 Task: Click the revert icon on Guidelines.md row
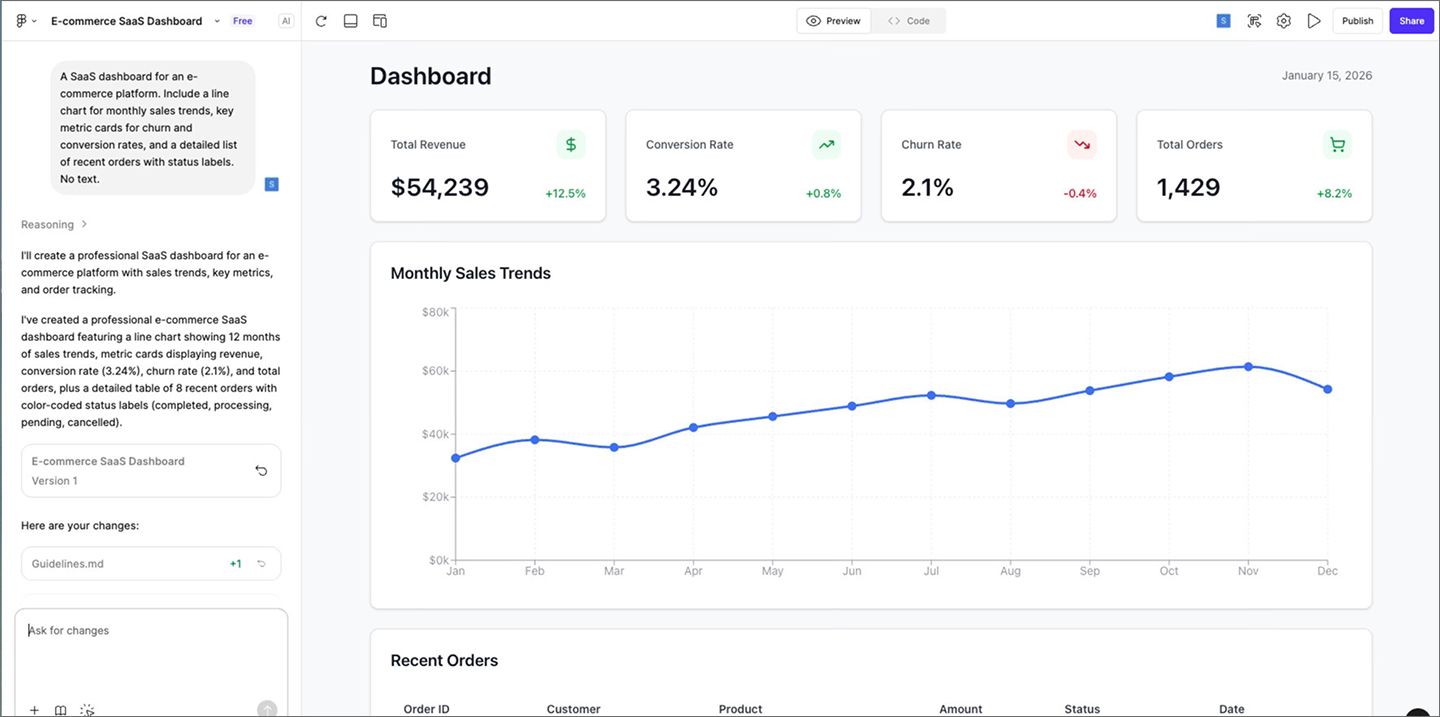click(x=260, y=563)
